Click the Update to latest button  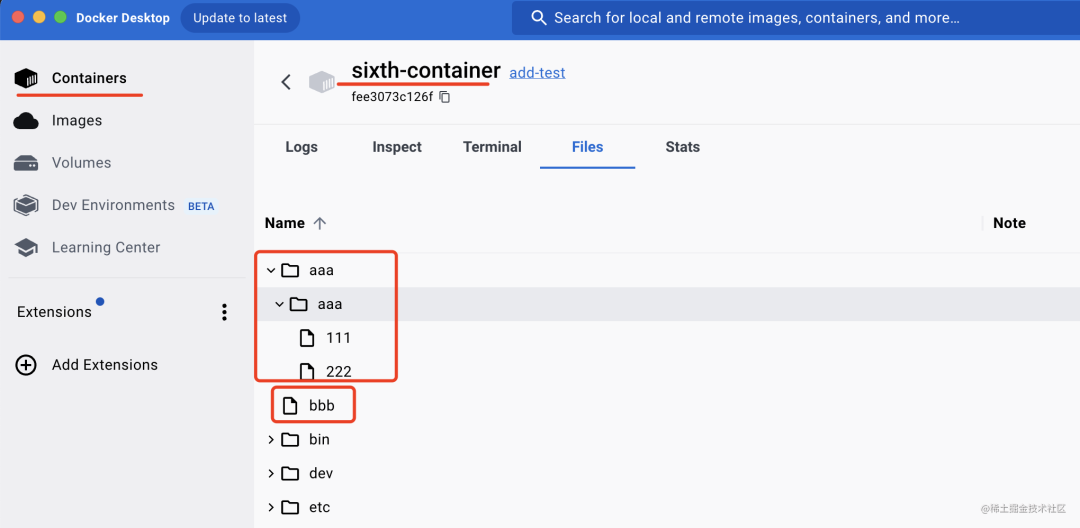click(x=240, y=18)
